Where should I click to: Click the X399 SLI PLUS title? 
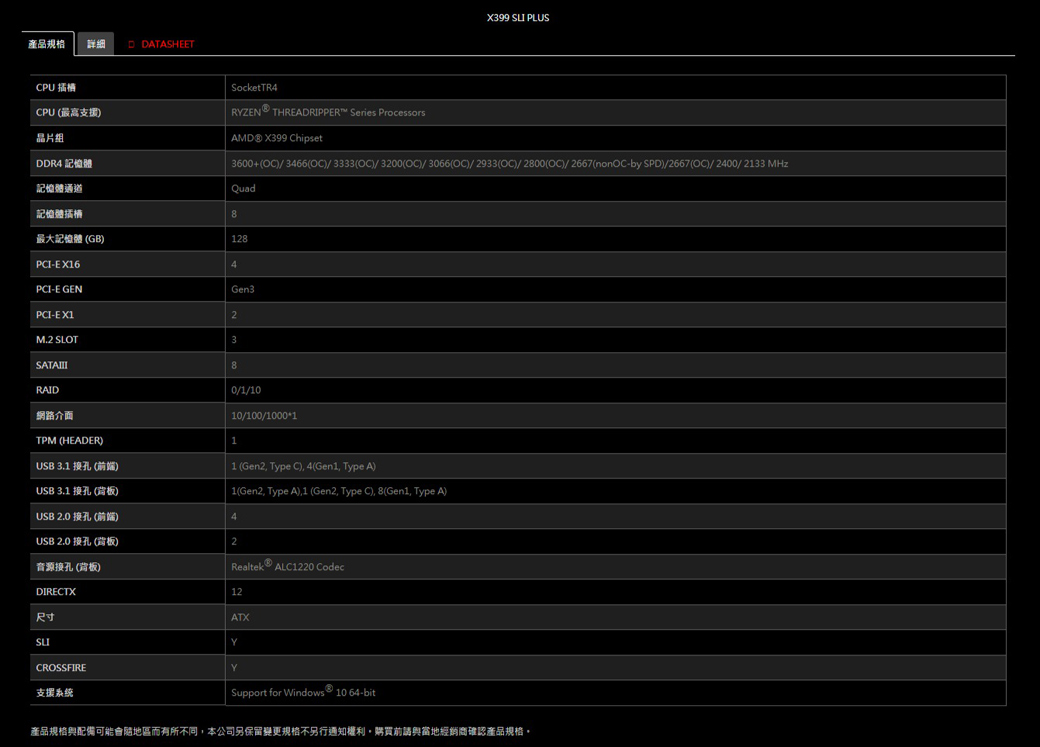coord(518,18)
